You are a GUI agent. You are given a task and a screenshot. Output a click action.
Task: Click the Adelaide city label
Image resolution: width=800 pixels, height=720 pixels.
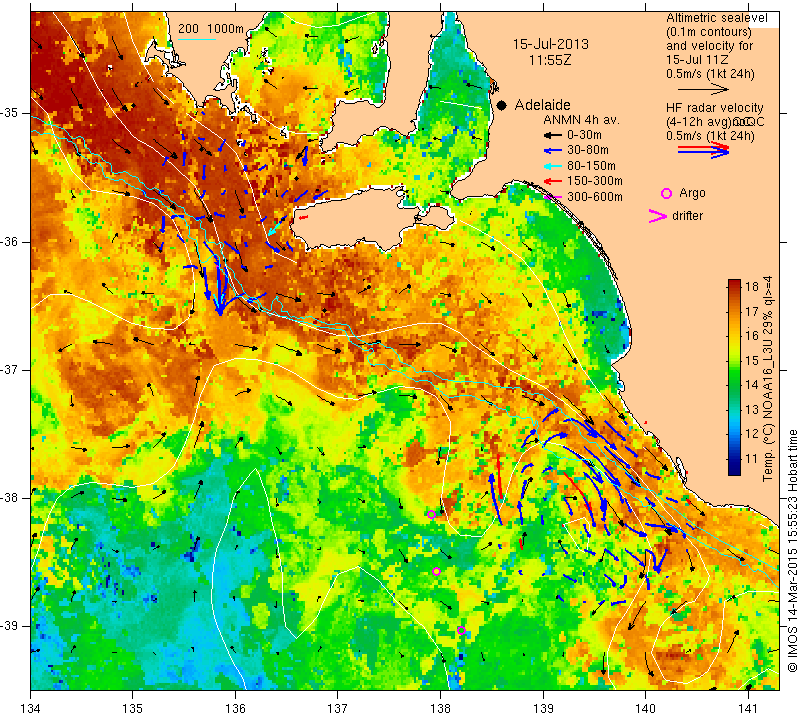point(542,105)
